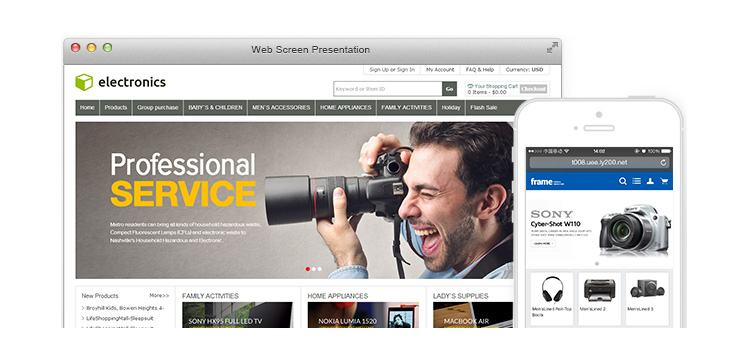Image resolution: width=748 pixels, height=364 pixels.
Task: Click the green cube electronics logo
Action: (84, 82)
